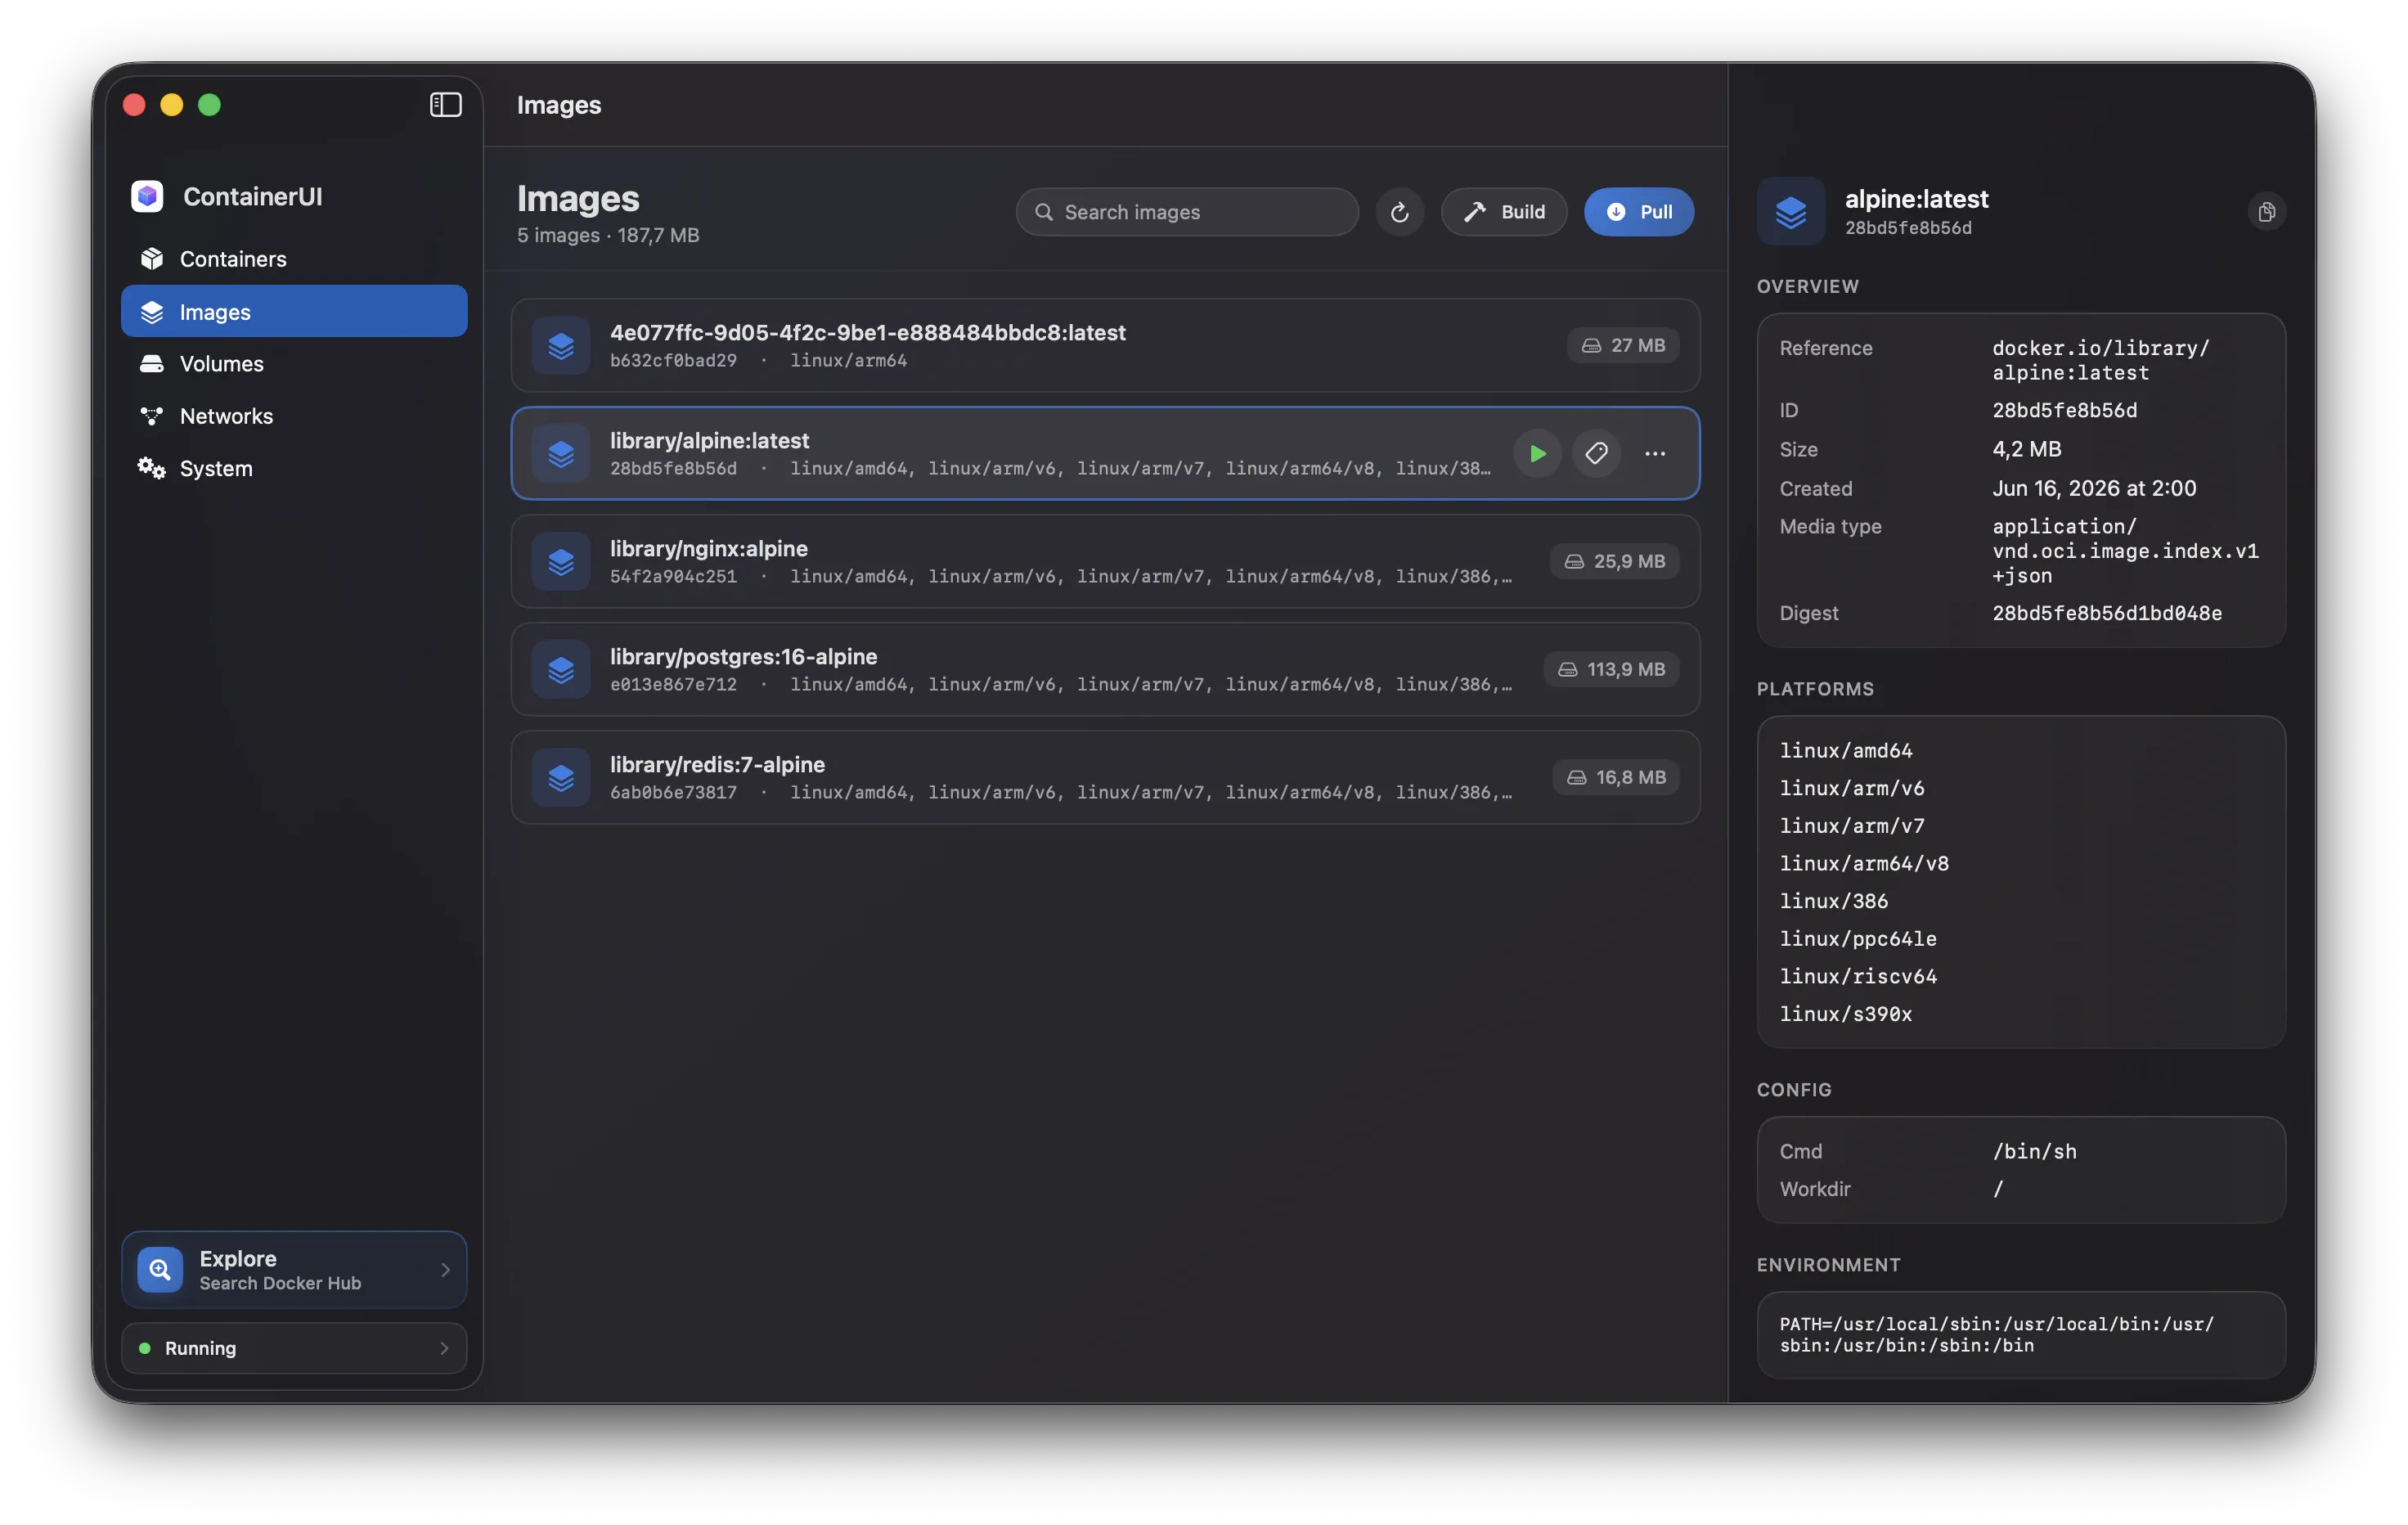The width and height of the screenshot is (2408, 1525).
Task: Tag the library/alpine:latest image
Action: coord(1597,454)
